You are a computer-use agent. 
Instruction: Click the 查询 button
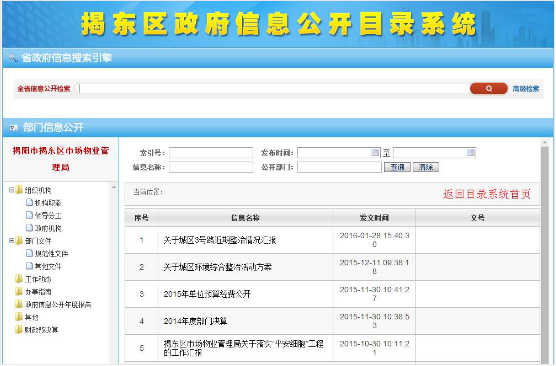coord(397,167)
